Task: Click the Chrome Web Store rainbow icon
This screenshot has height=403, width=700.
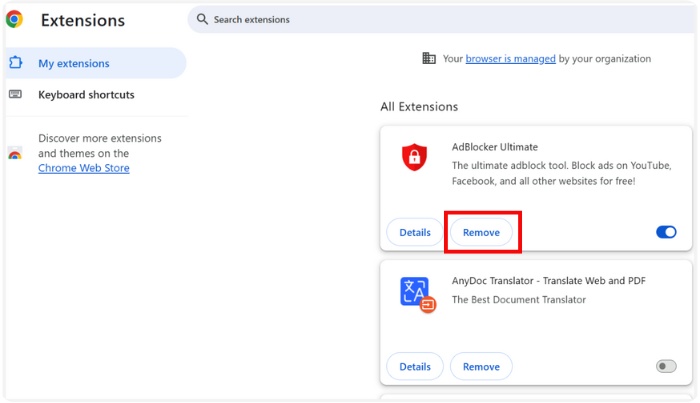Action: tap(15, 153)
